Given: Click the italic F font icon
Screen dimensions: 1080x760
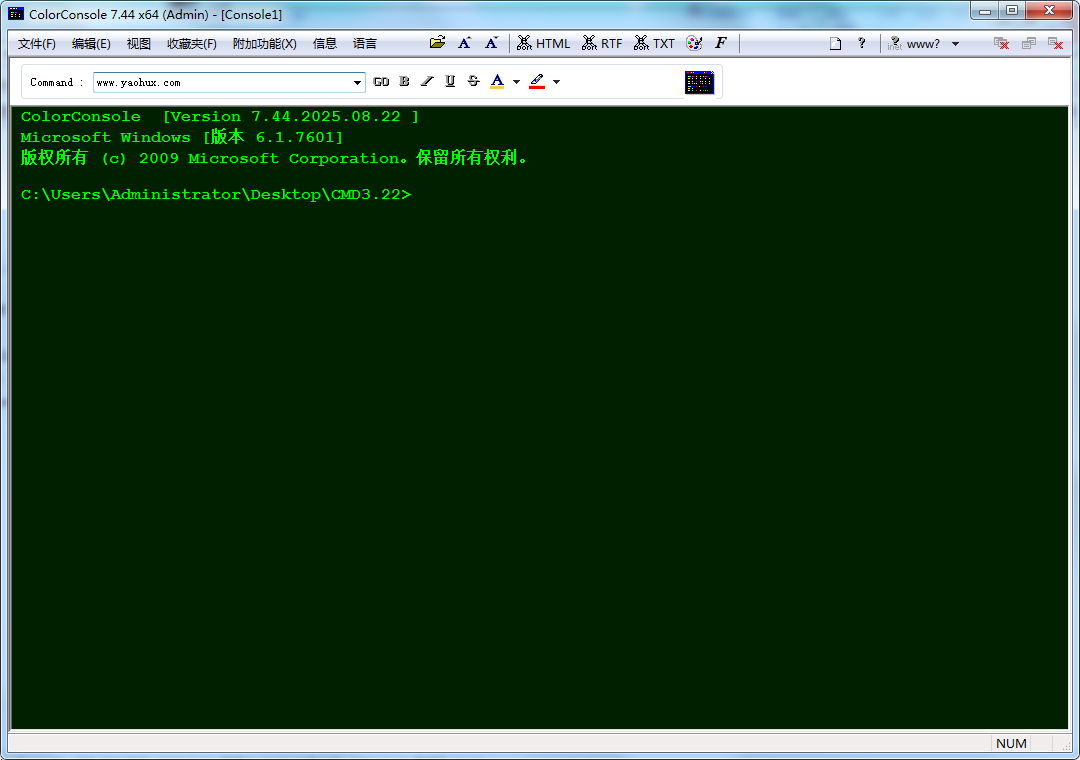Looking at the screenshot, I should click(x=720, y=43).
